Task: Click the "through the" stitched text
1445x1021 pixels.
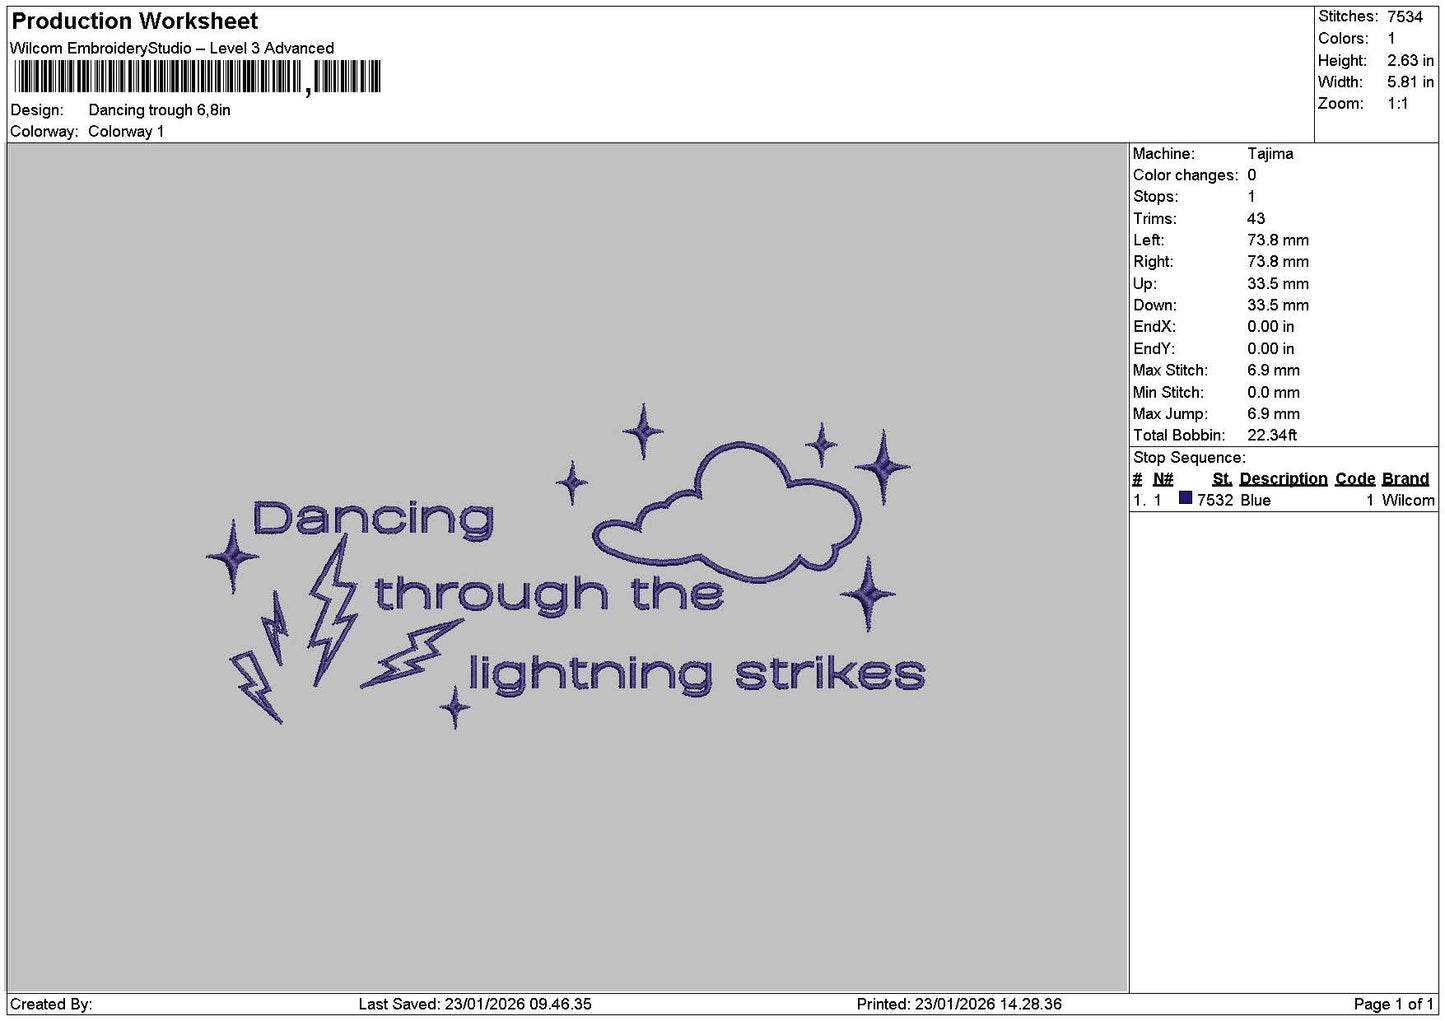Action: coord(548,594)
